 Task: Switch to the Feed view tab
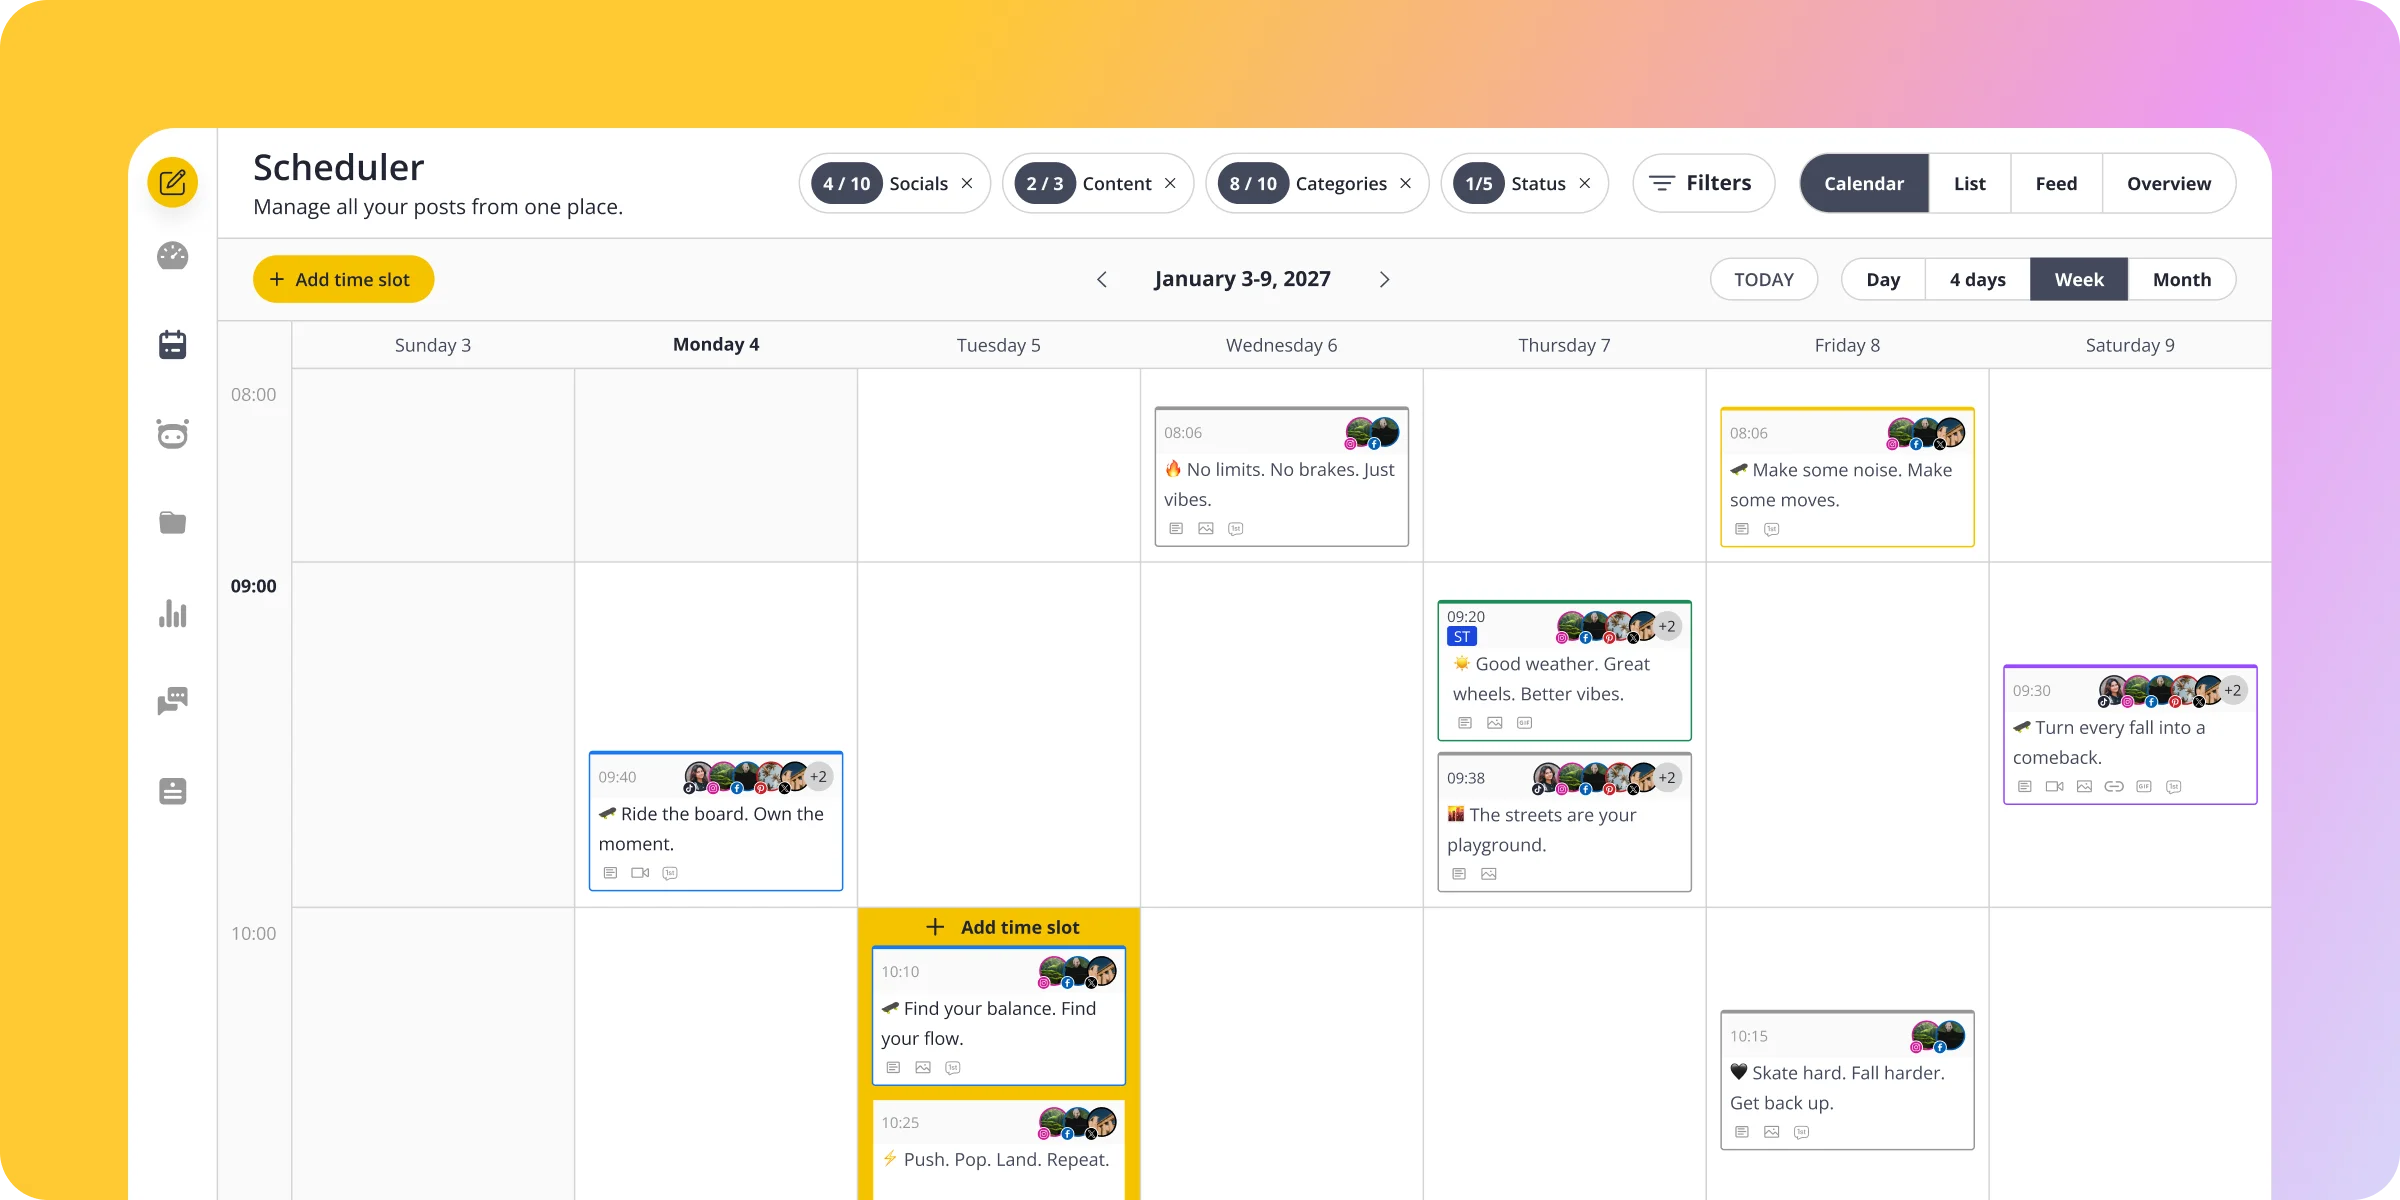click(x=2056, y=183)
